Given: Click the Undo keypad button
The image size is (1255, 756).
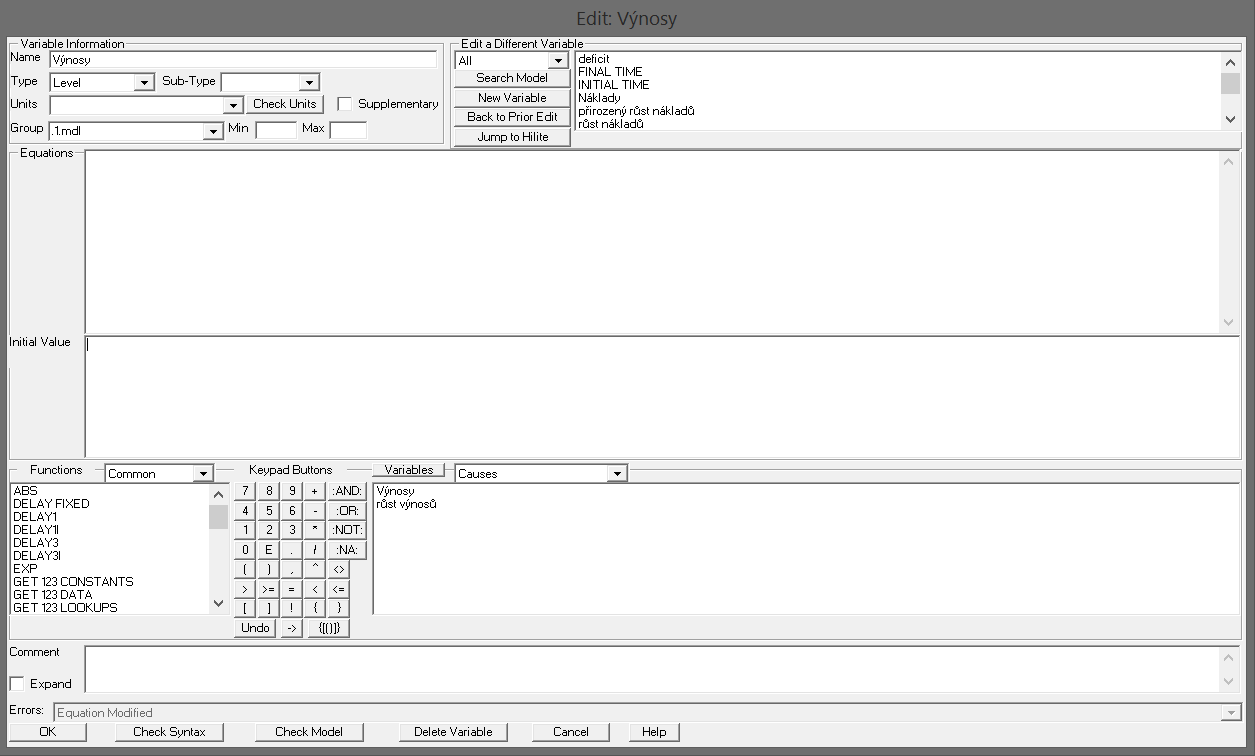Looking at the screenshot, I should coord(255,628).
